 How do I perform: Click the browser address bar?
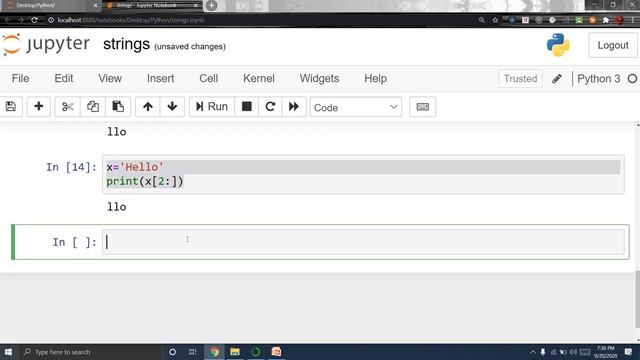[261, 20]
